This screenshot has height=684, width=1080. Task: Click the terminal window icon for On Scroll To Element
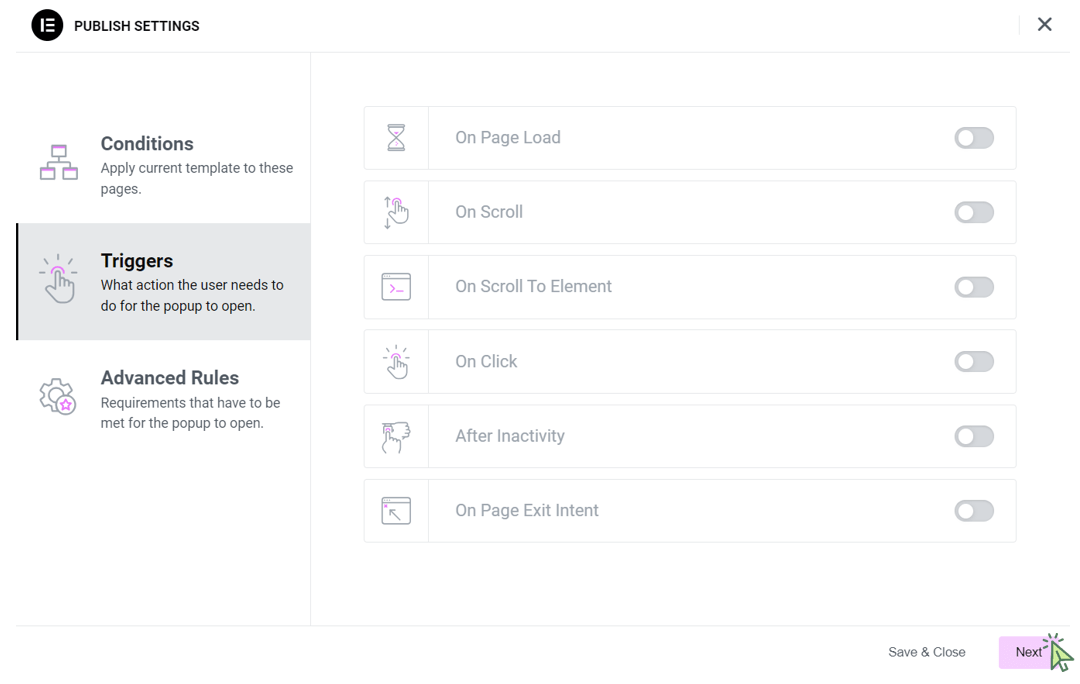(396, 287)
